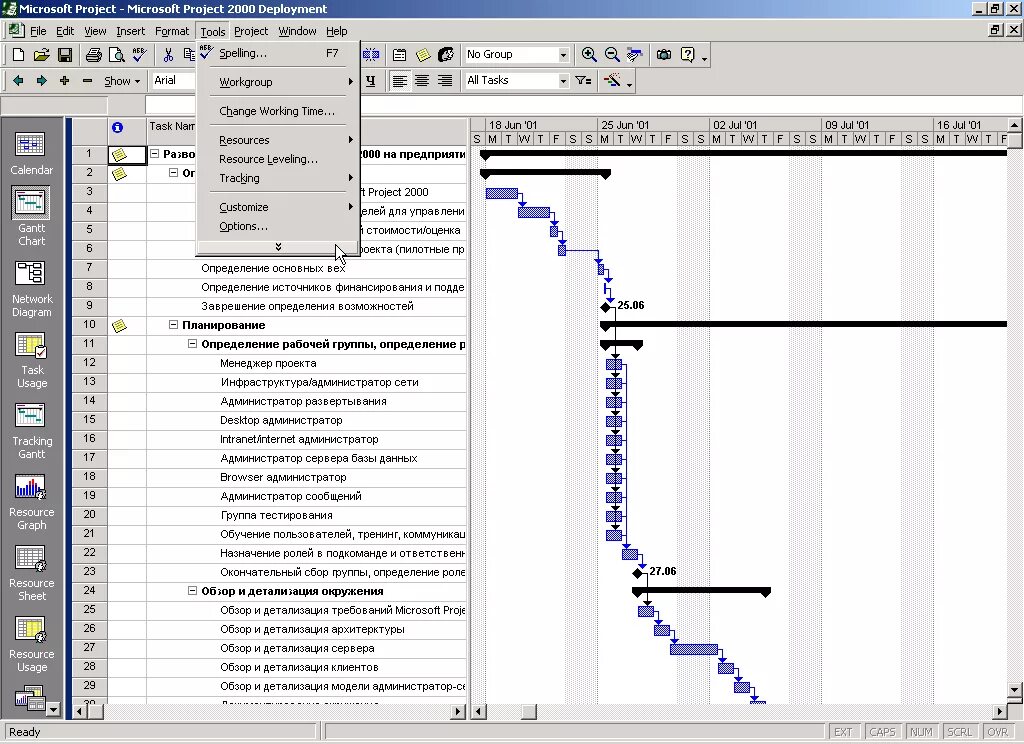Open Microsoft Project Help icon
1024x744 pixels.
tap(687, 55)
